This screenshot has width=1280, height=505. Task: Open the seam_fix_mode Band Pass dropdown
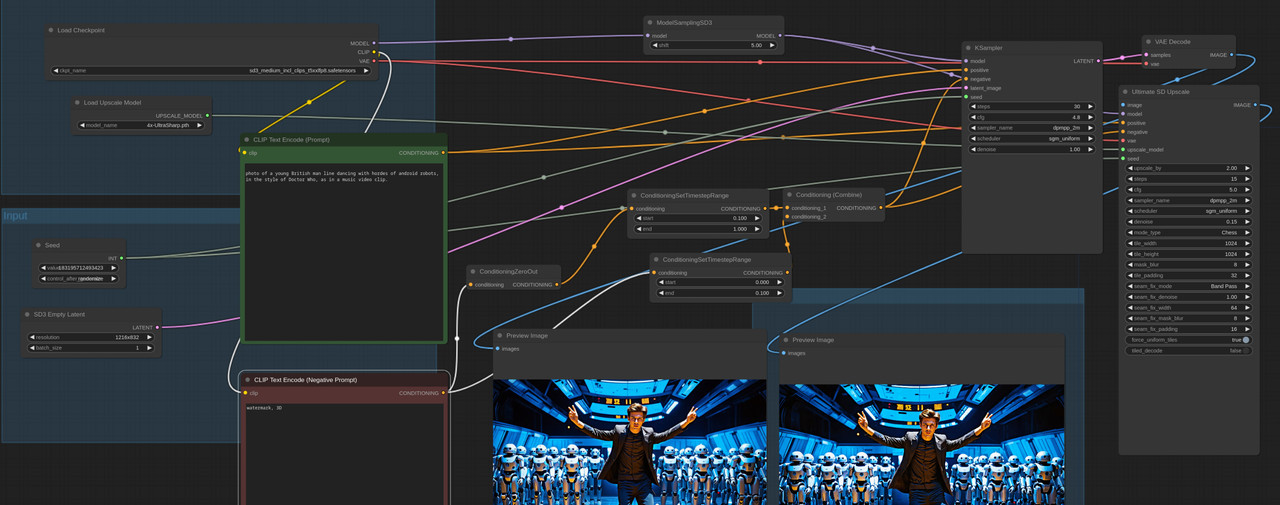pos(1188,286)
